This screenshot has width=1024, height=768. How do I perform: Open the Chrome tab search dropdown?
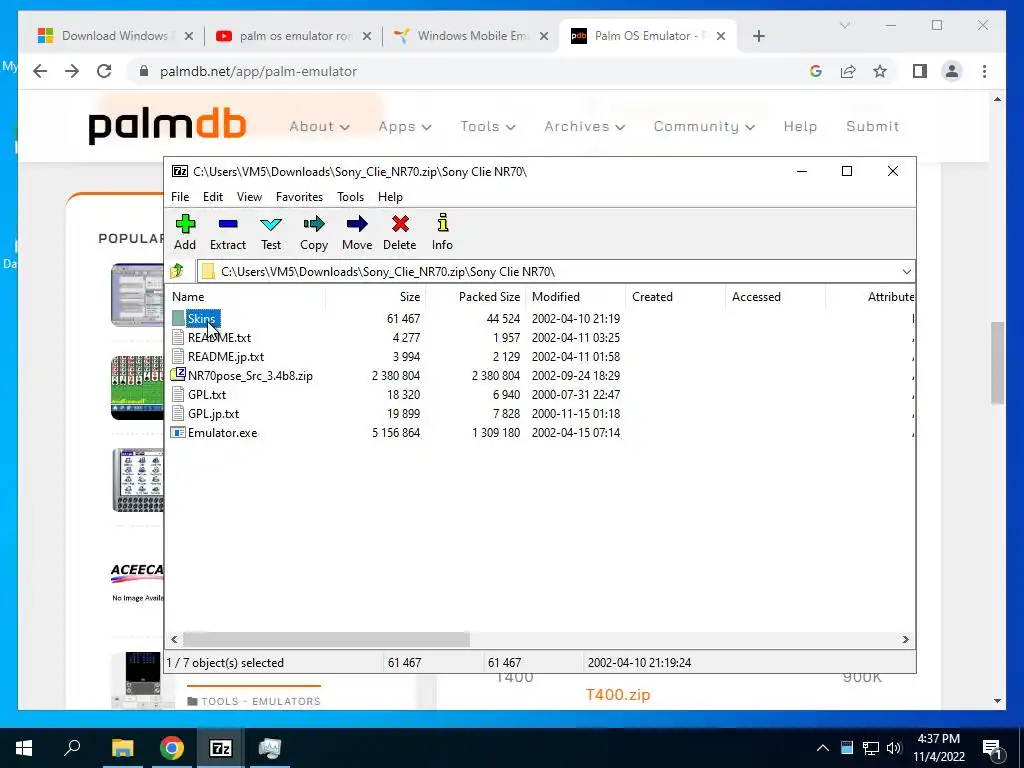[844, 25]
